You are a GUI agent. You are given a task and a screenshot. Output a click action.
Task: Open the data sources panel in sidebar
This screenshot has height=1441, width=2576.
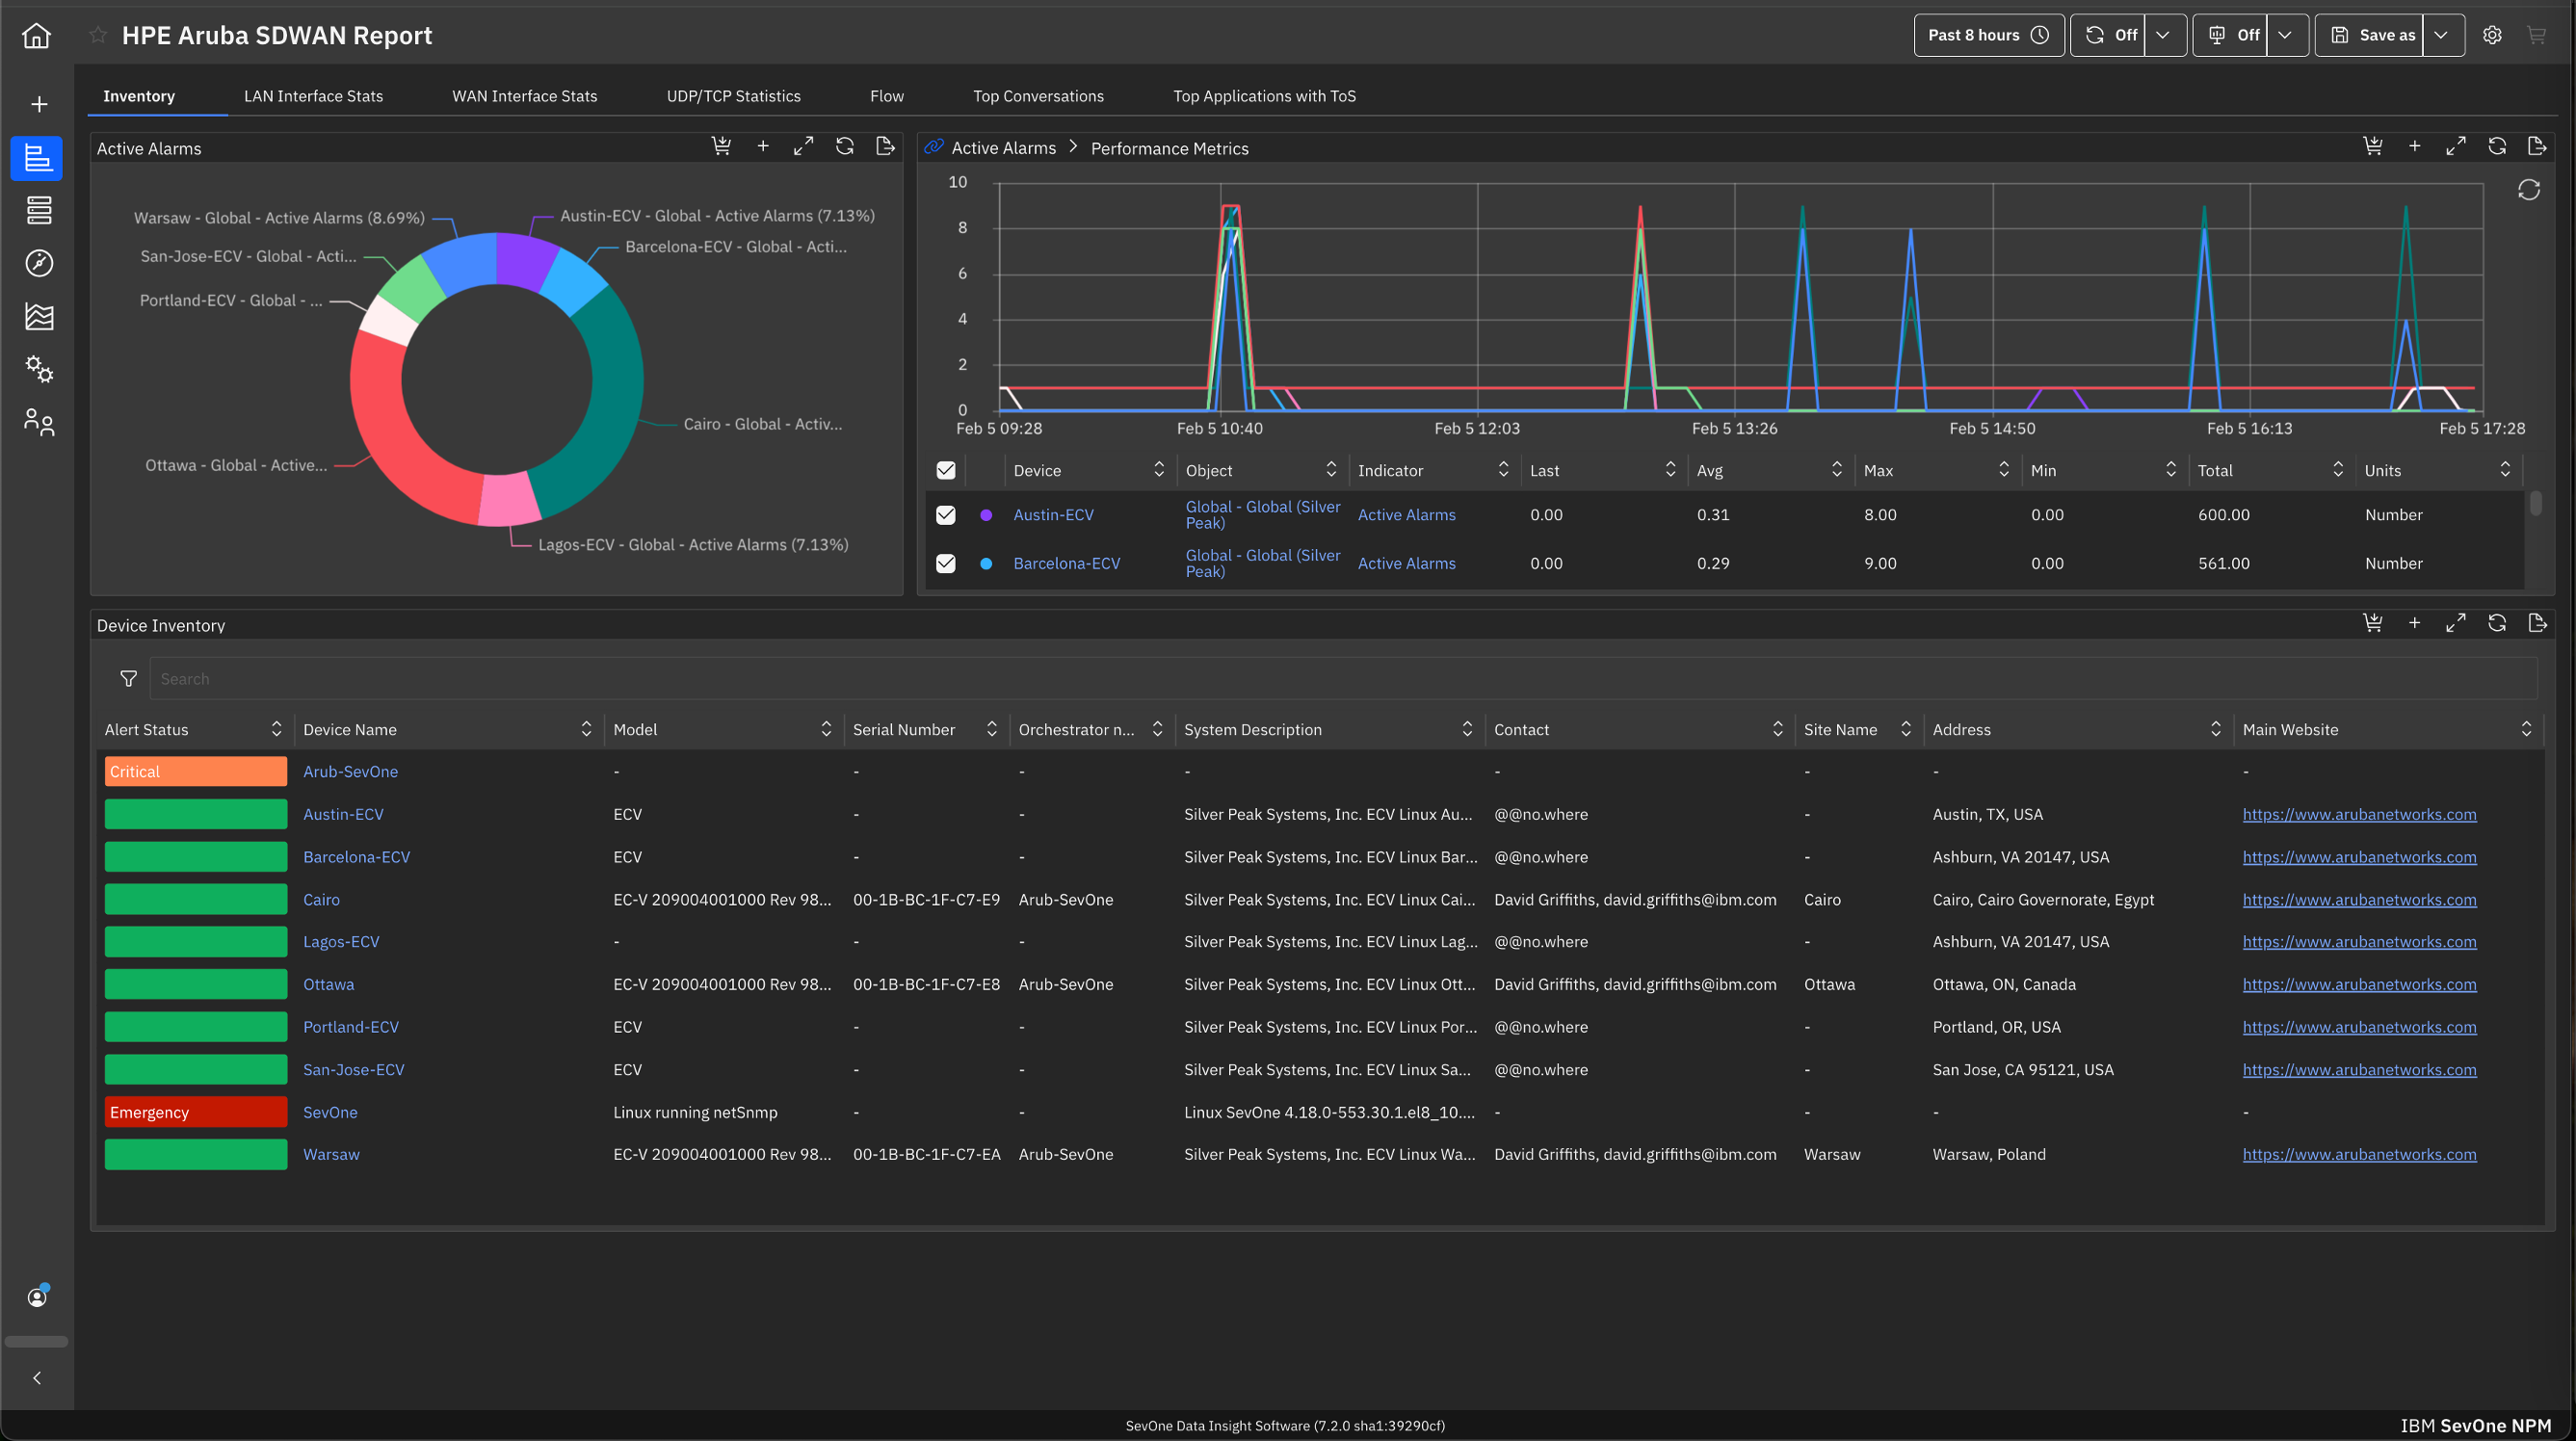pos(37,210)
